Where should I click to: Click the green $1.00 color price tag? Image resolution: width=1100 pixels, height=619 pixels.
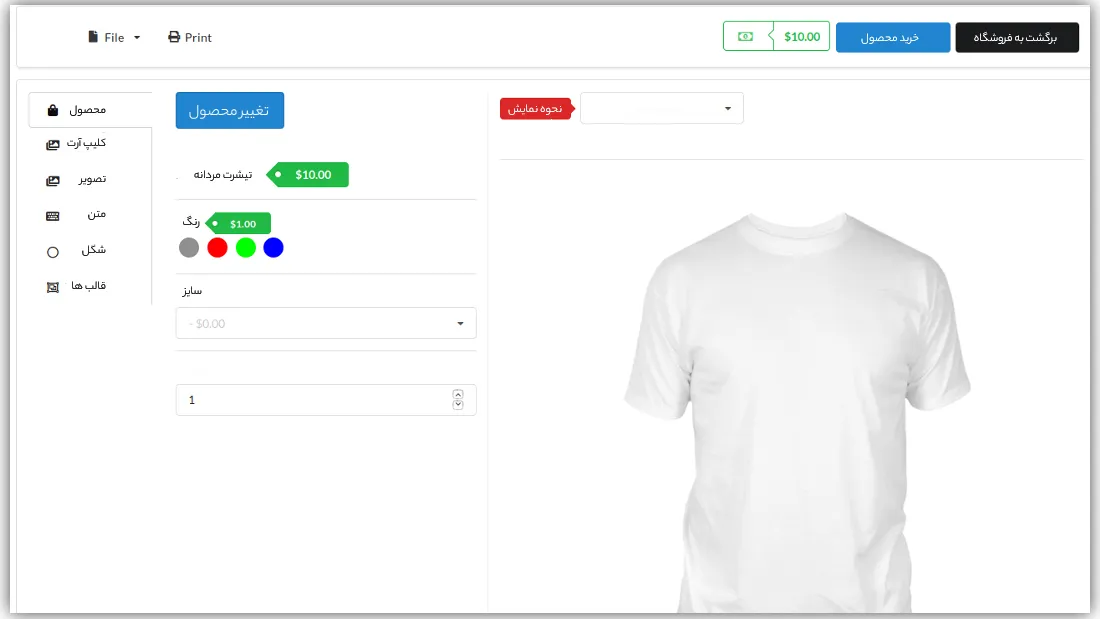coord(239,224)
